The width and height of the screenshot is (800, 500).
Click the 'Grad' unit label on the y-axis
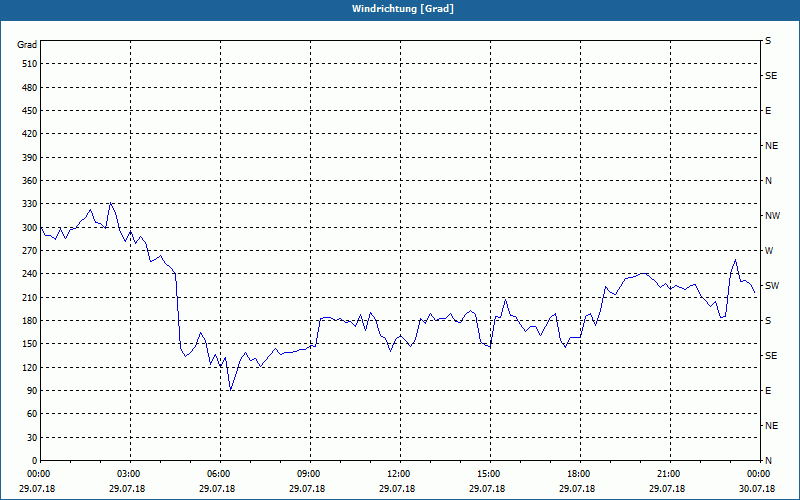point(27,45)
